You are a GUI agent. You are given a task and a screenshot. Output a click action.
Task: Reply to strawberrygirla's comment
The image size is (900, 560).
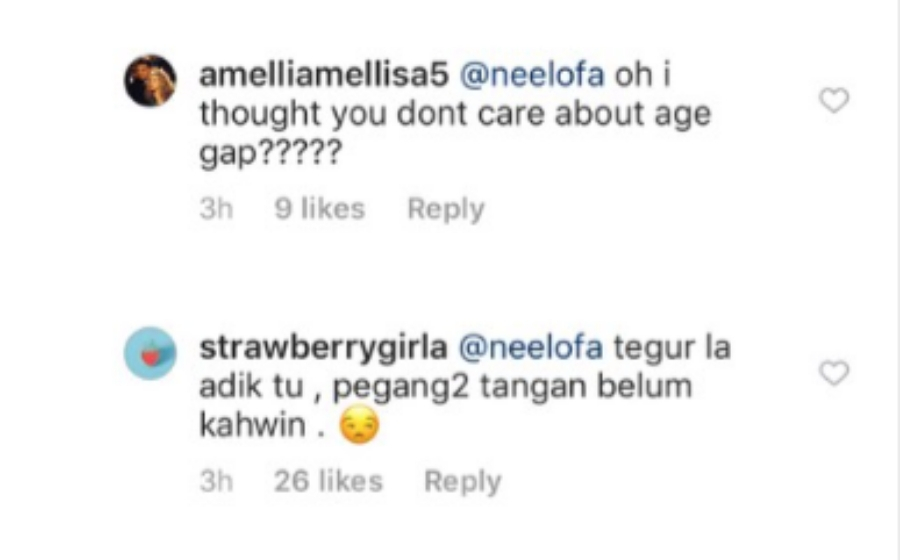pos(463,481)
